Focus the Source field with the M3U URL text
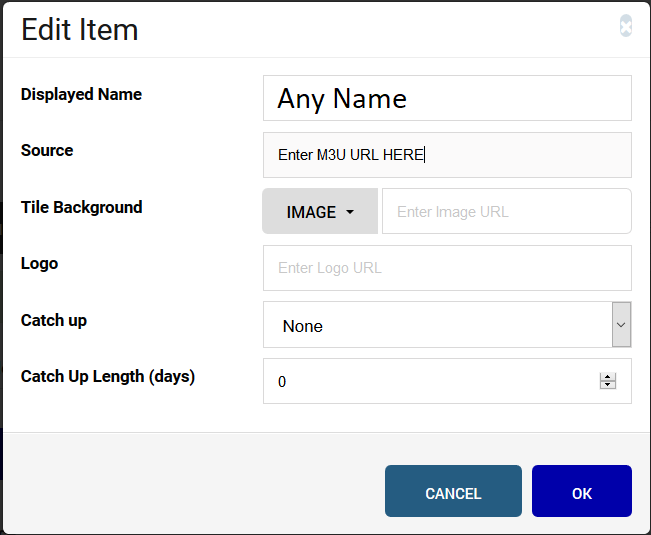Viewport: 651px width, 535px height. click(x=447, y=155)
